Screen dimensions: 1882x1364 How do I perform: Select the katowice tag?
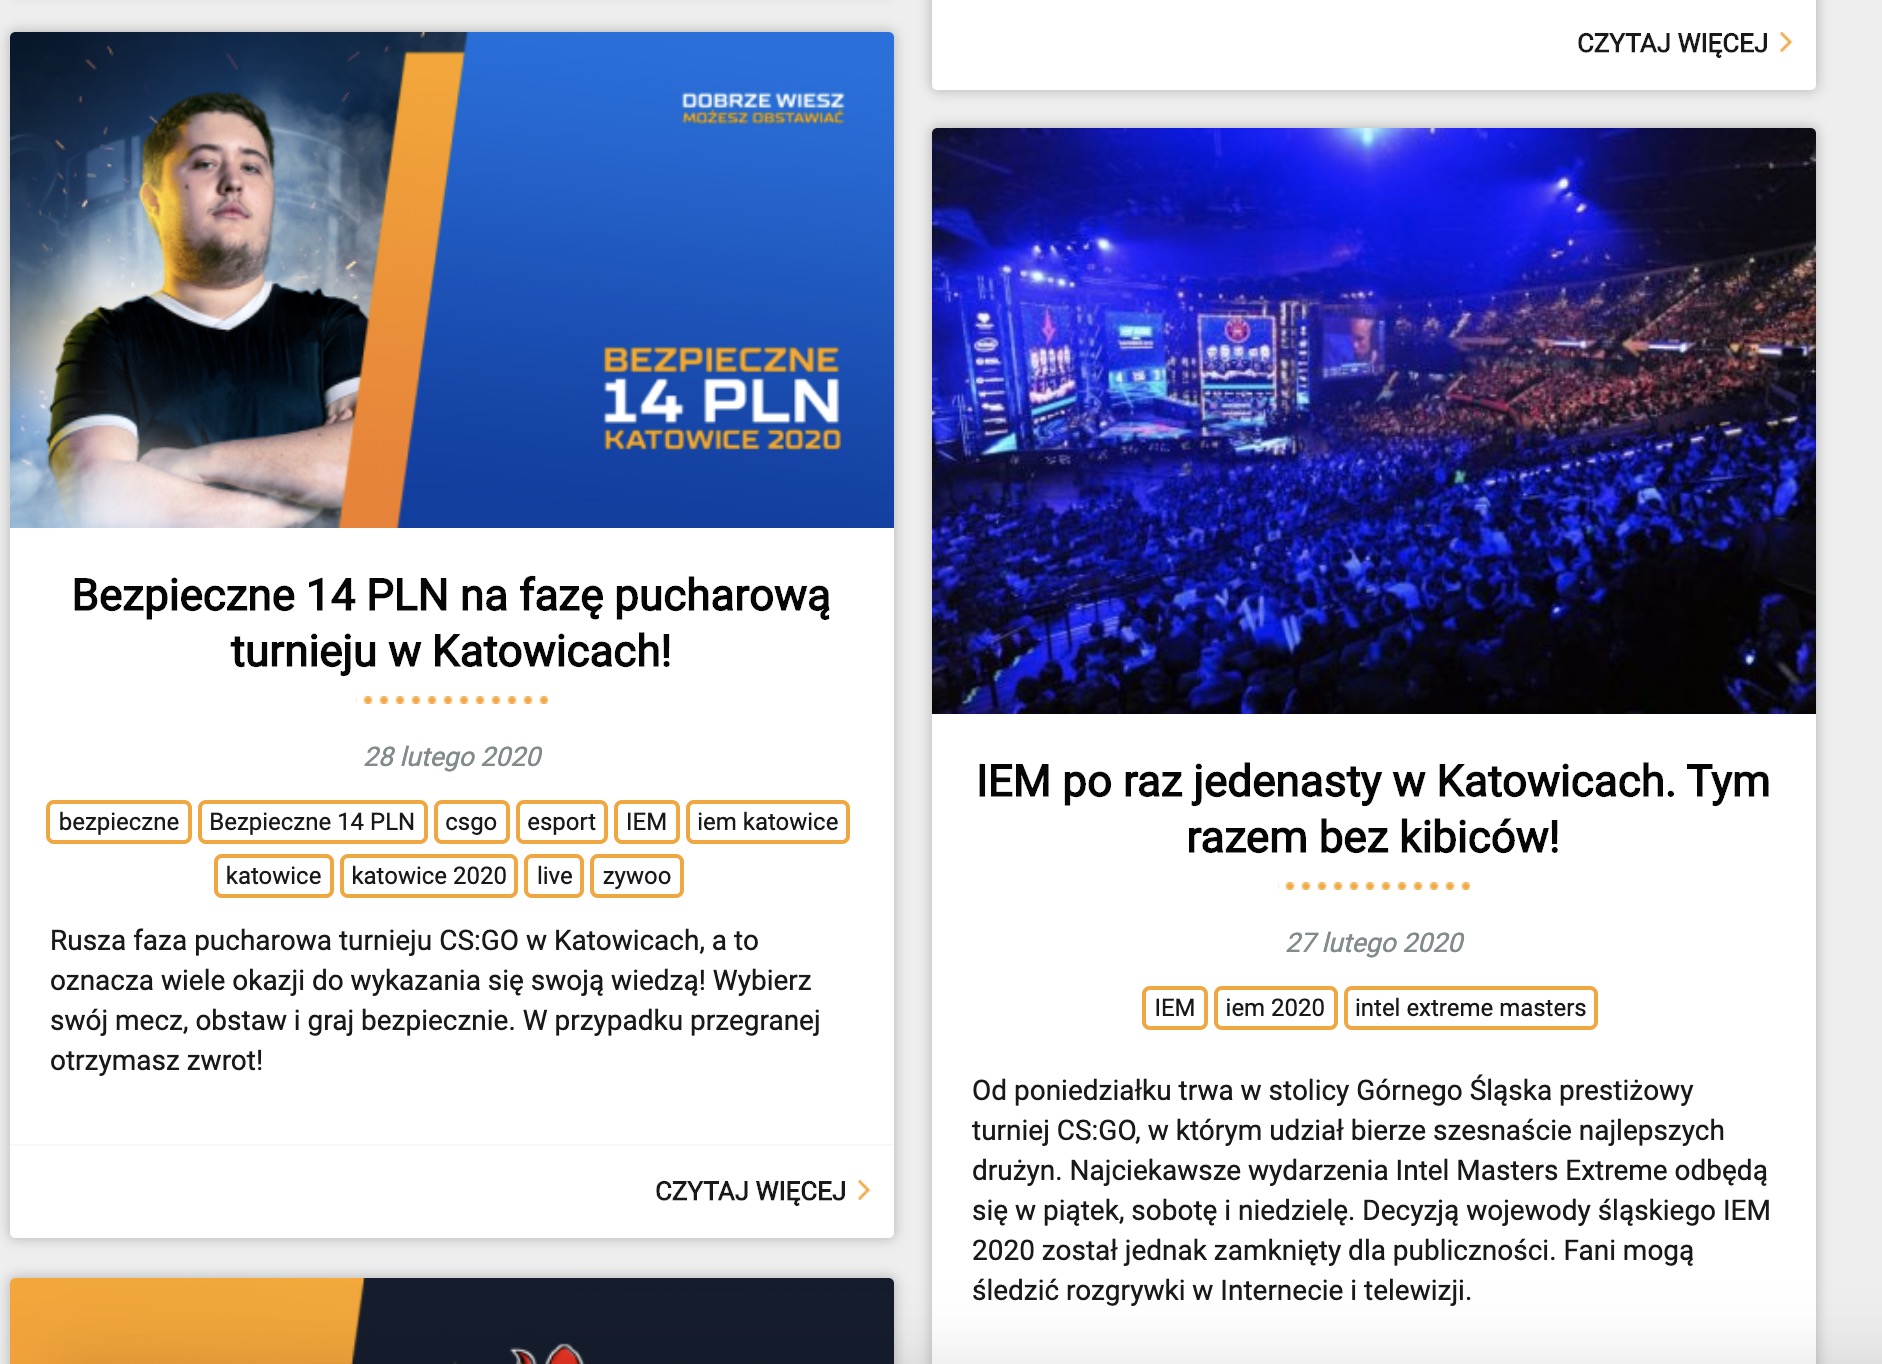(x=273, y=876)
